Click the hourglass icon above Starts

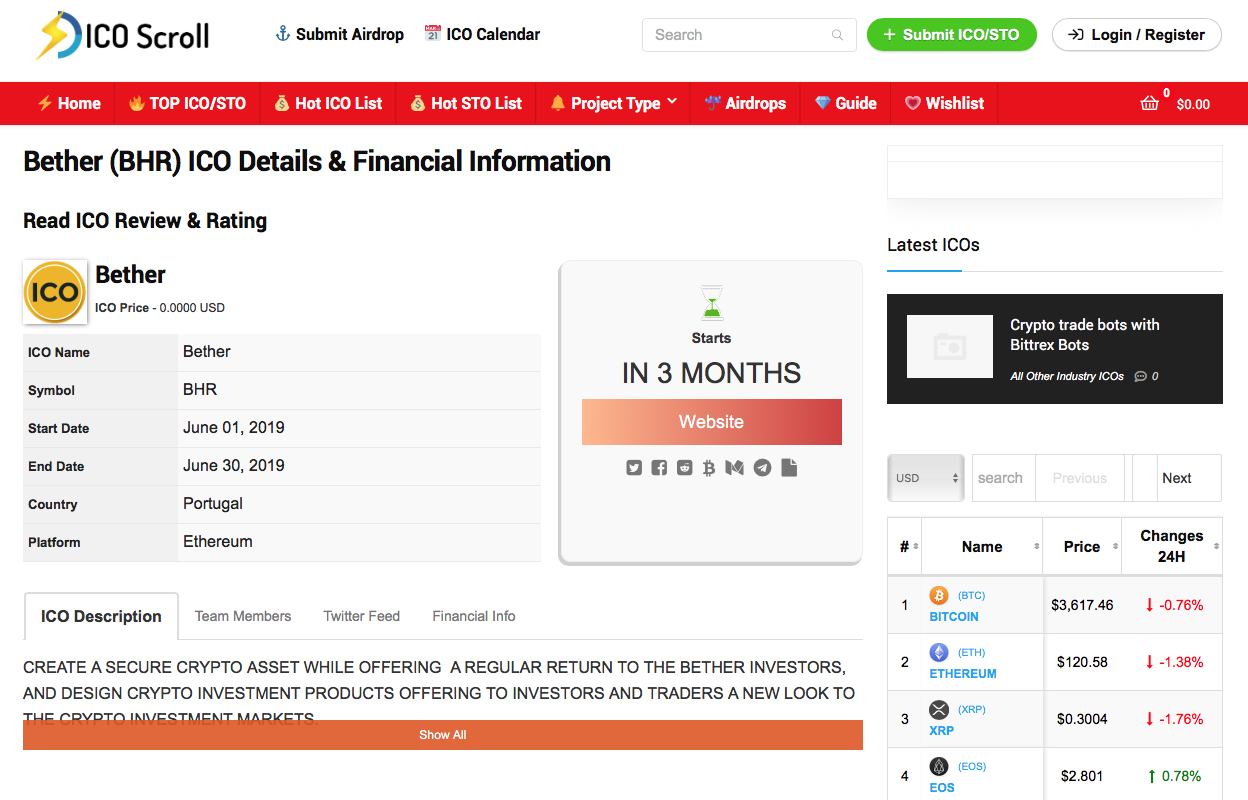711,302
